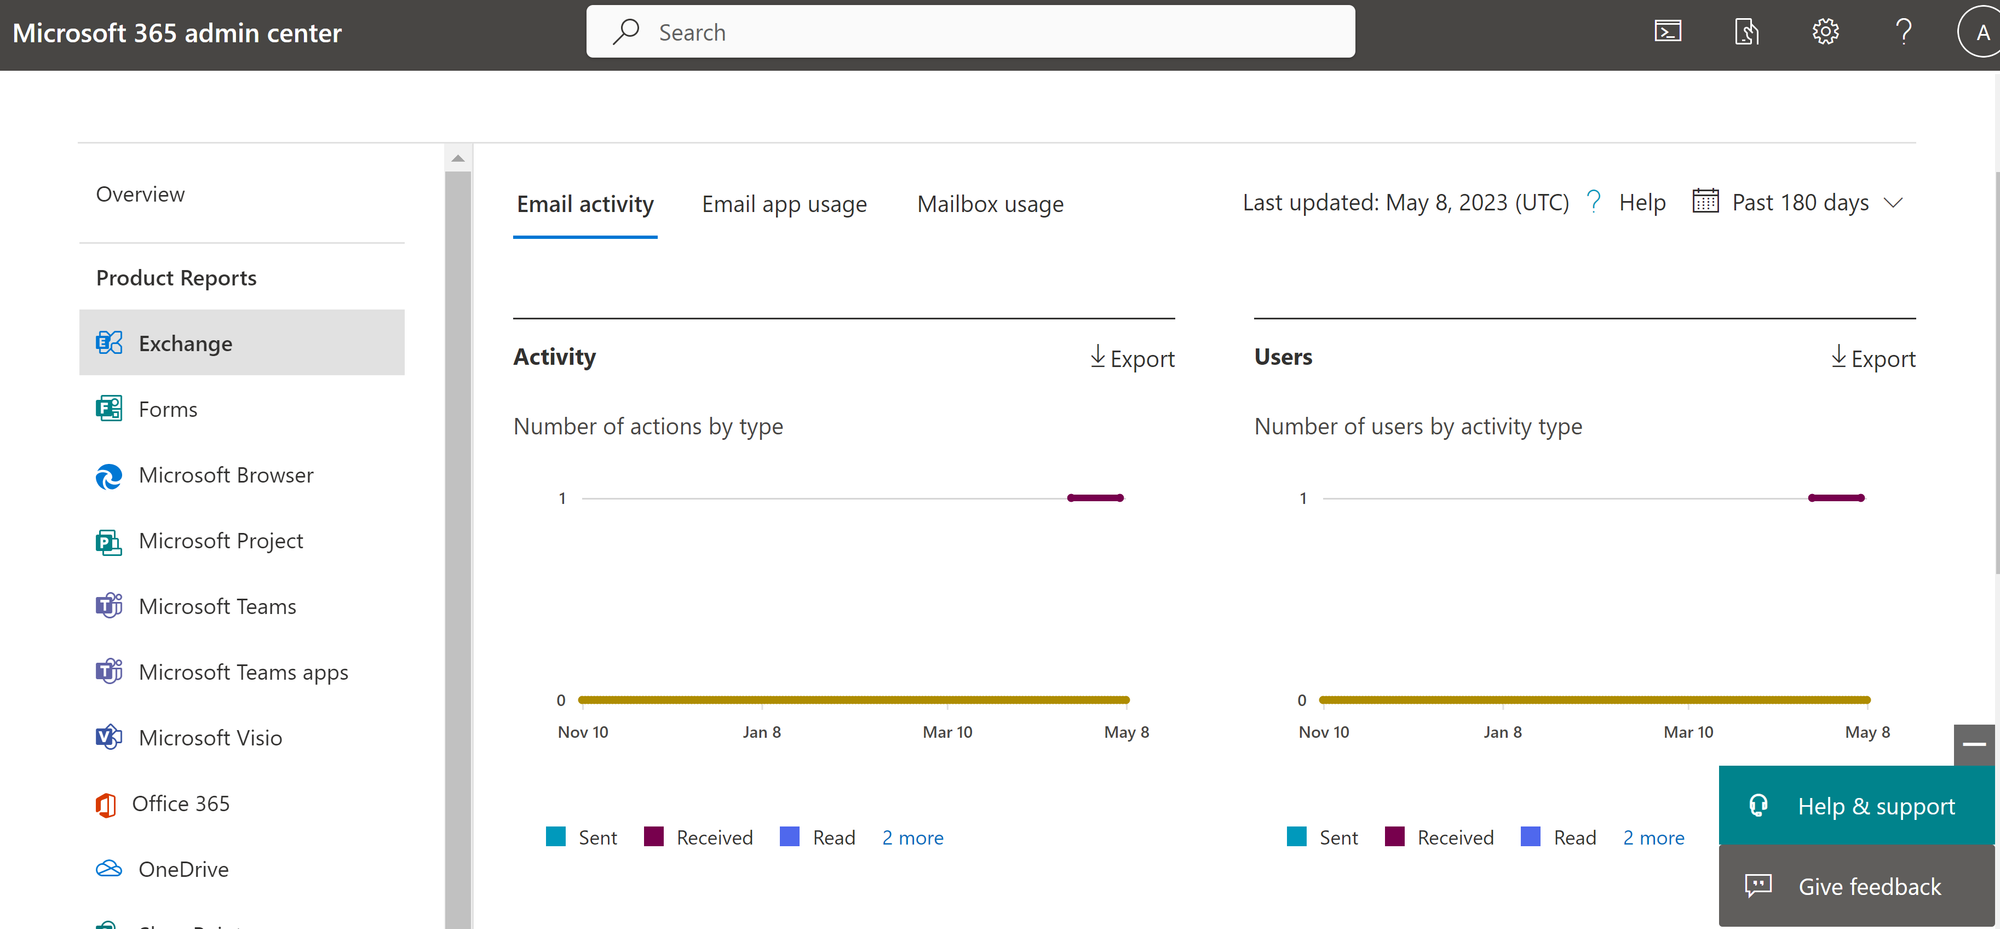Open the Office 365 report
Viewport: 2000px width, 929px height.
(242, 803)
